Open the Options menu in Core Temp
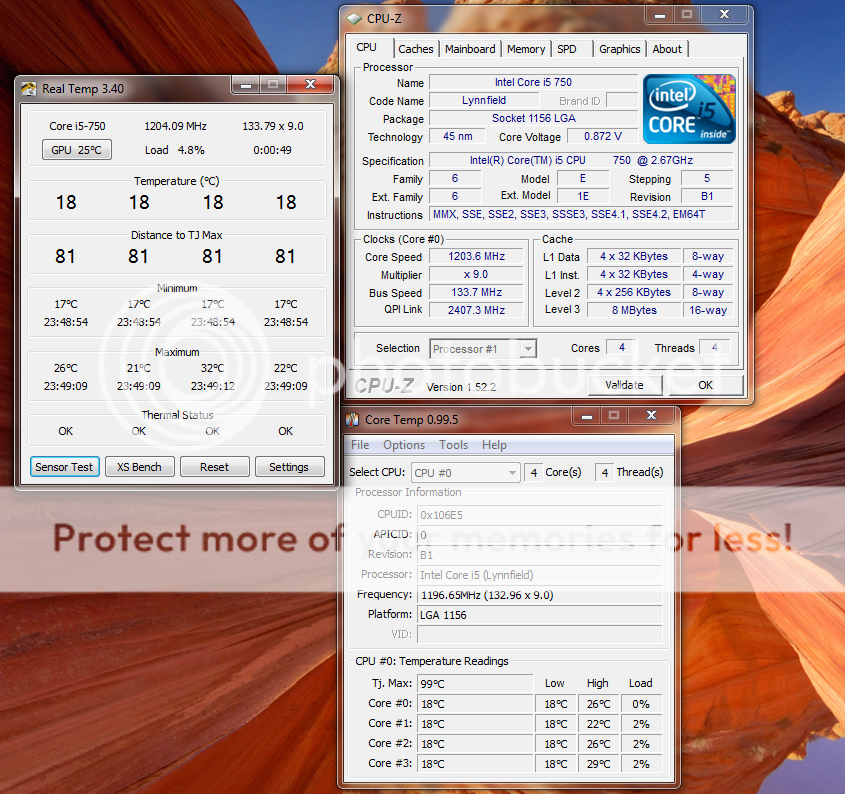The height and width of the screenshot is (794, 845). pos(404,445)
